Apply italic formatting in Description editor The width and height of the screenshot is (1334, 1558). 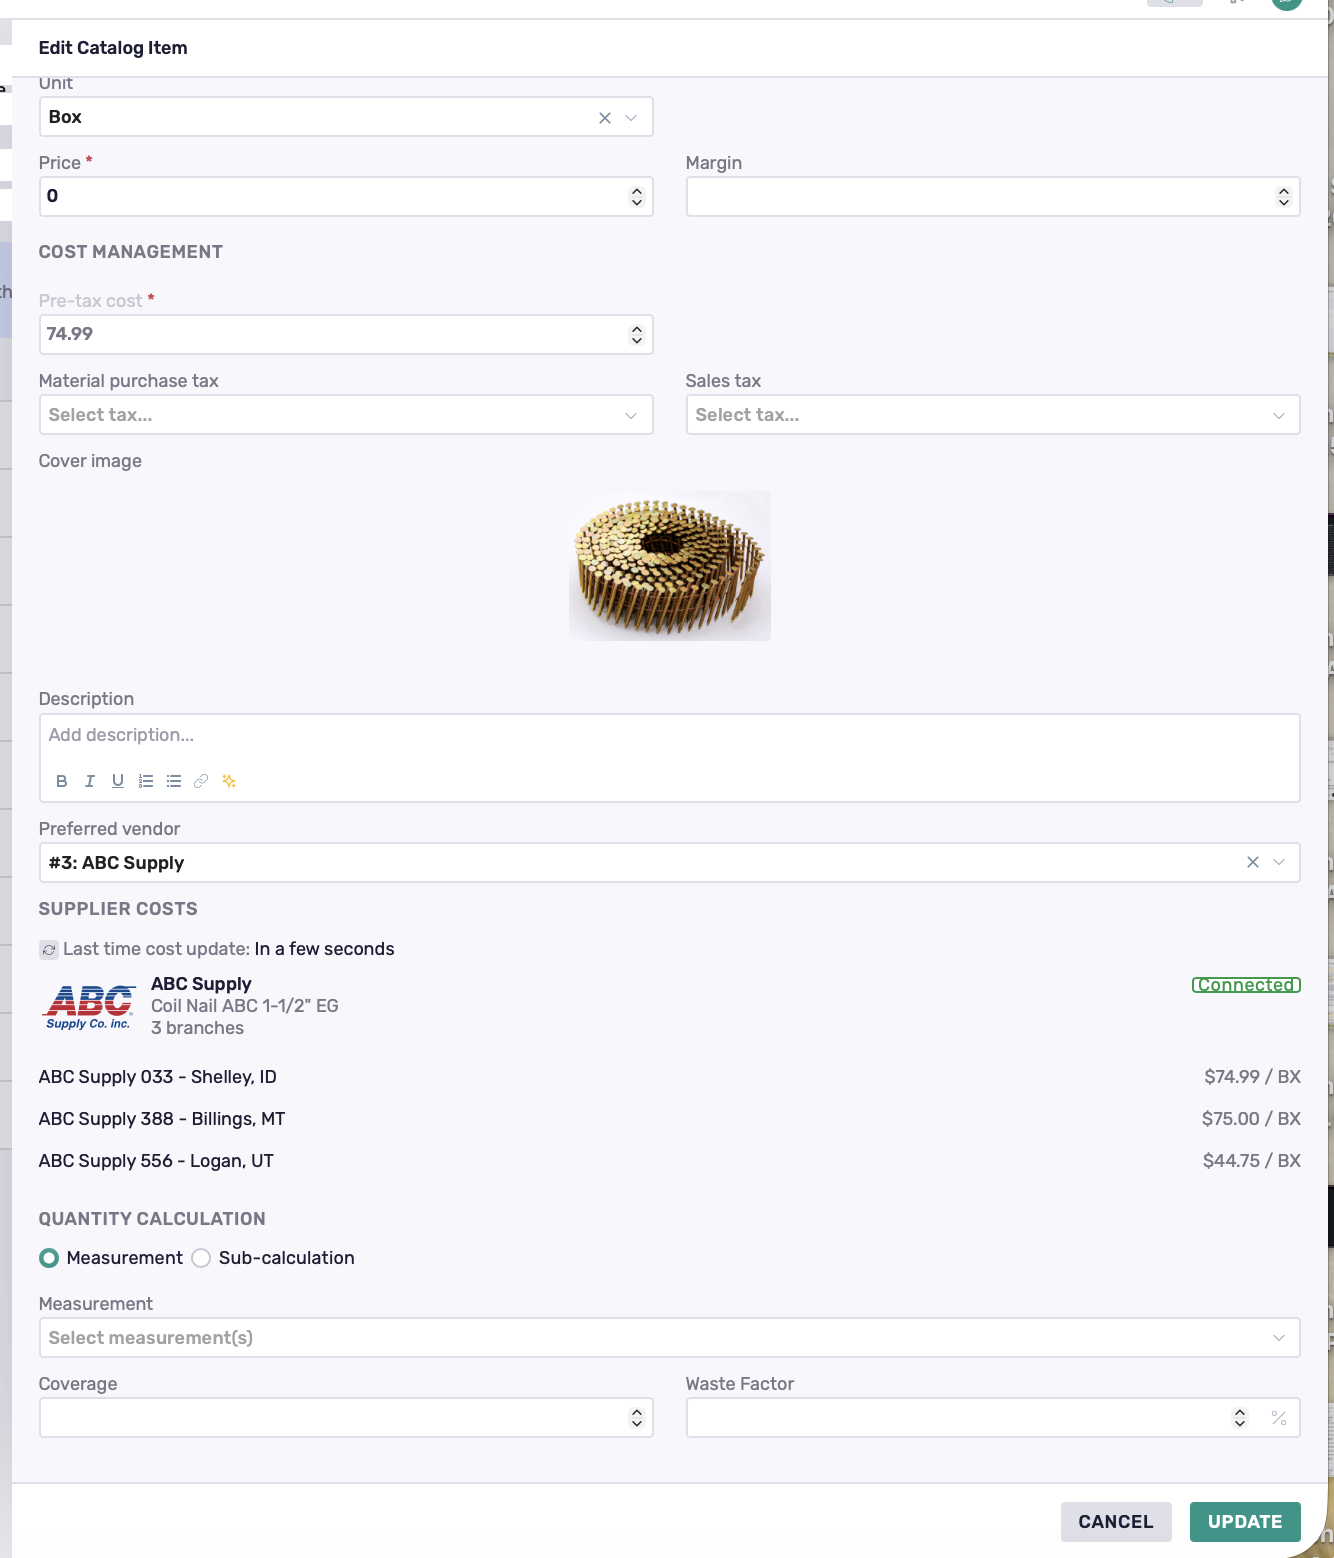pos(90,781)
